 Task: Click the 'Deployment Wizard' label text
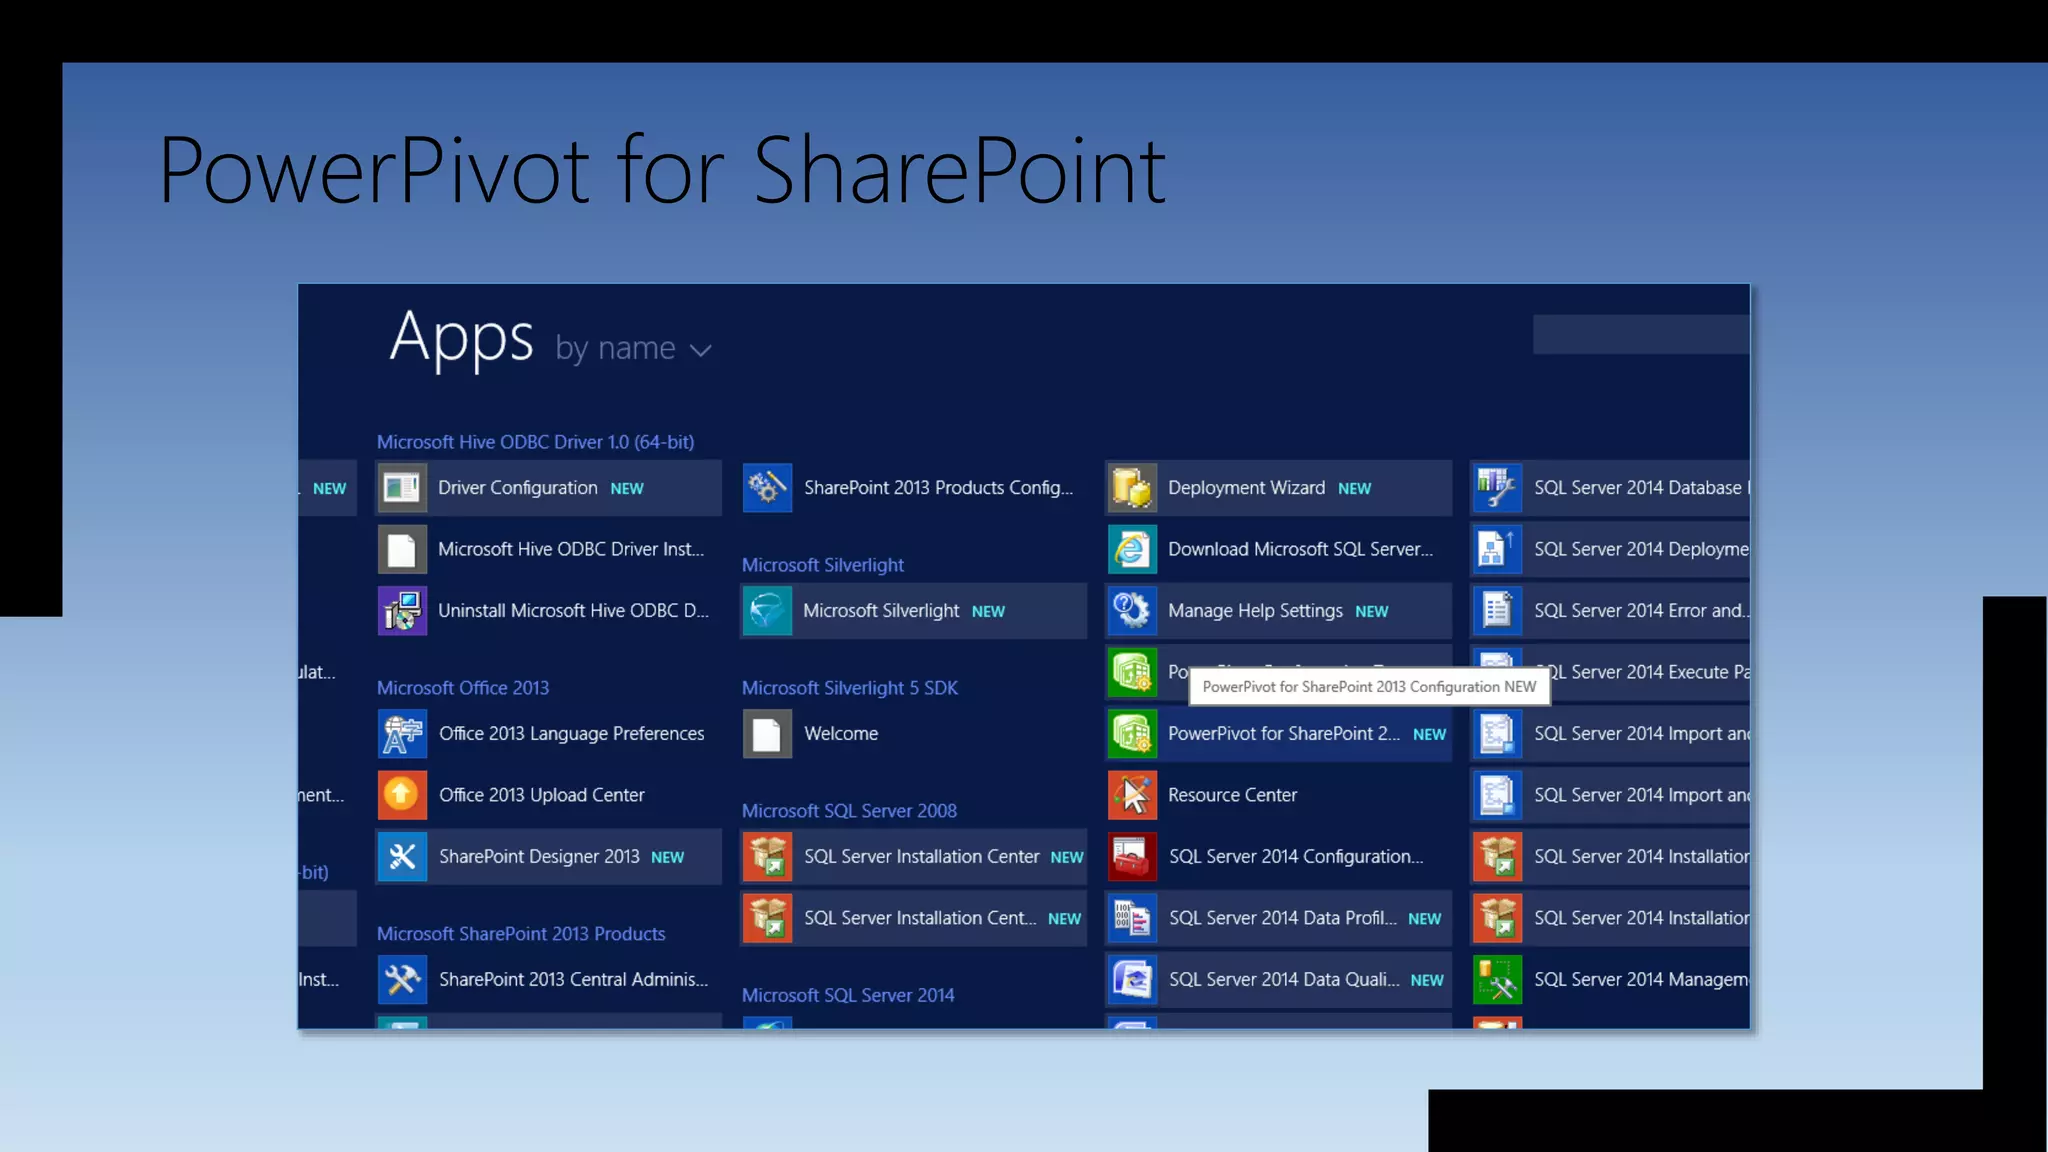1246,488
